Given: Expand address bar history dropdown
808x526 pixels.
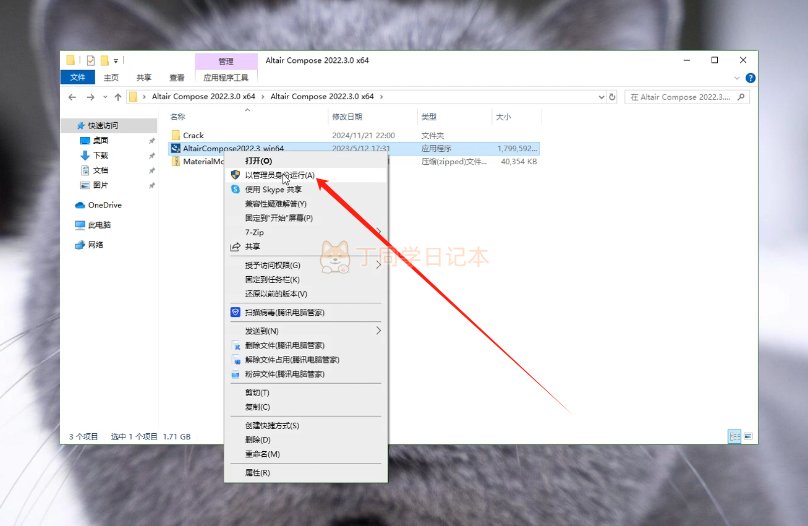Looking at the screenshot, I should (x=601, y=97).
